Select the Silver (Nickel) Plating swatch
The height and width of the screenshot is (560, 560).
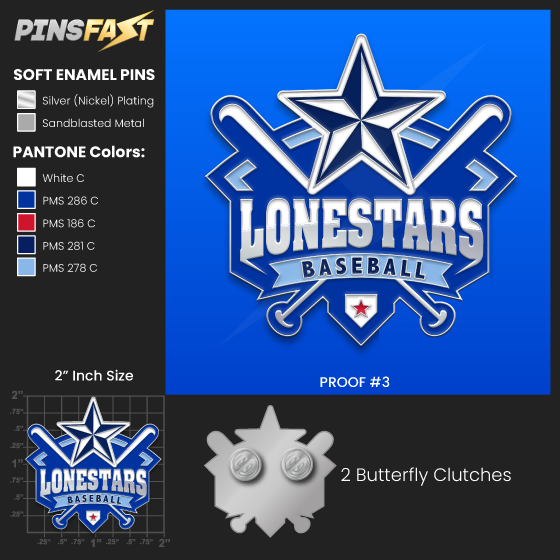point(26,100)
